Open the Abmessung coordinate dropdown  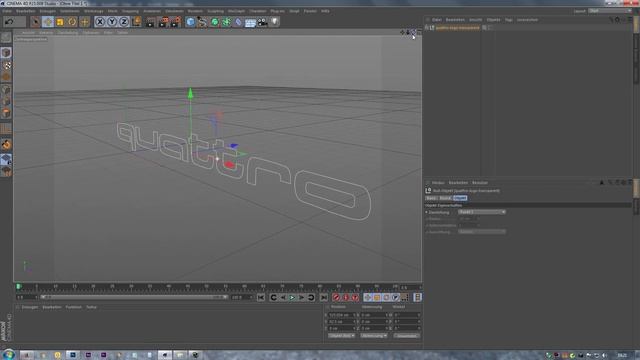373,336
